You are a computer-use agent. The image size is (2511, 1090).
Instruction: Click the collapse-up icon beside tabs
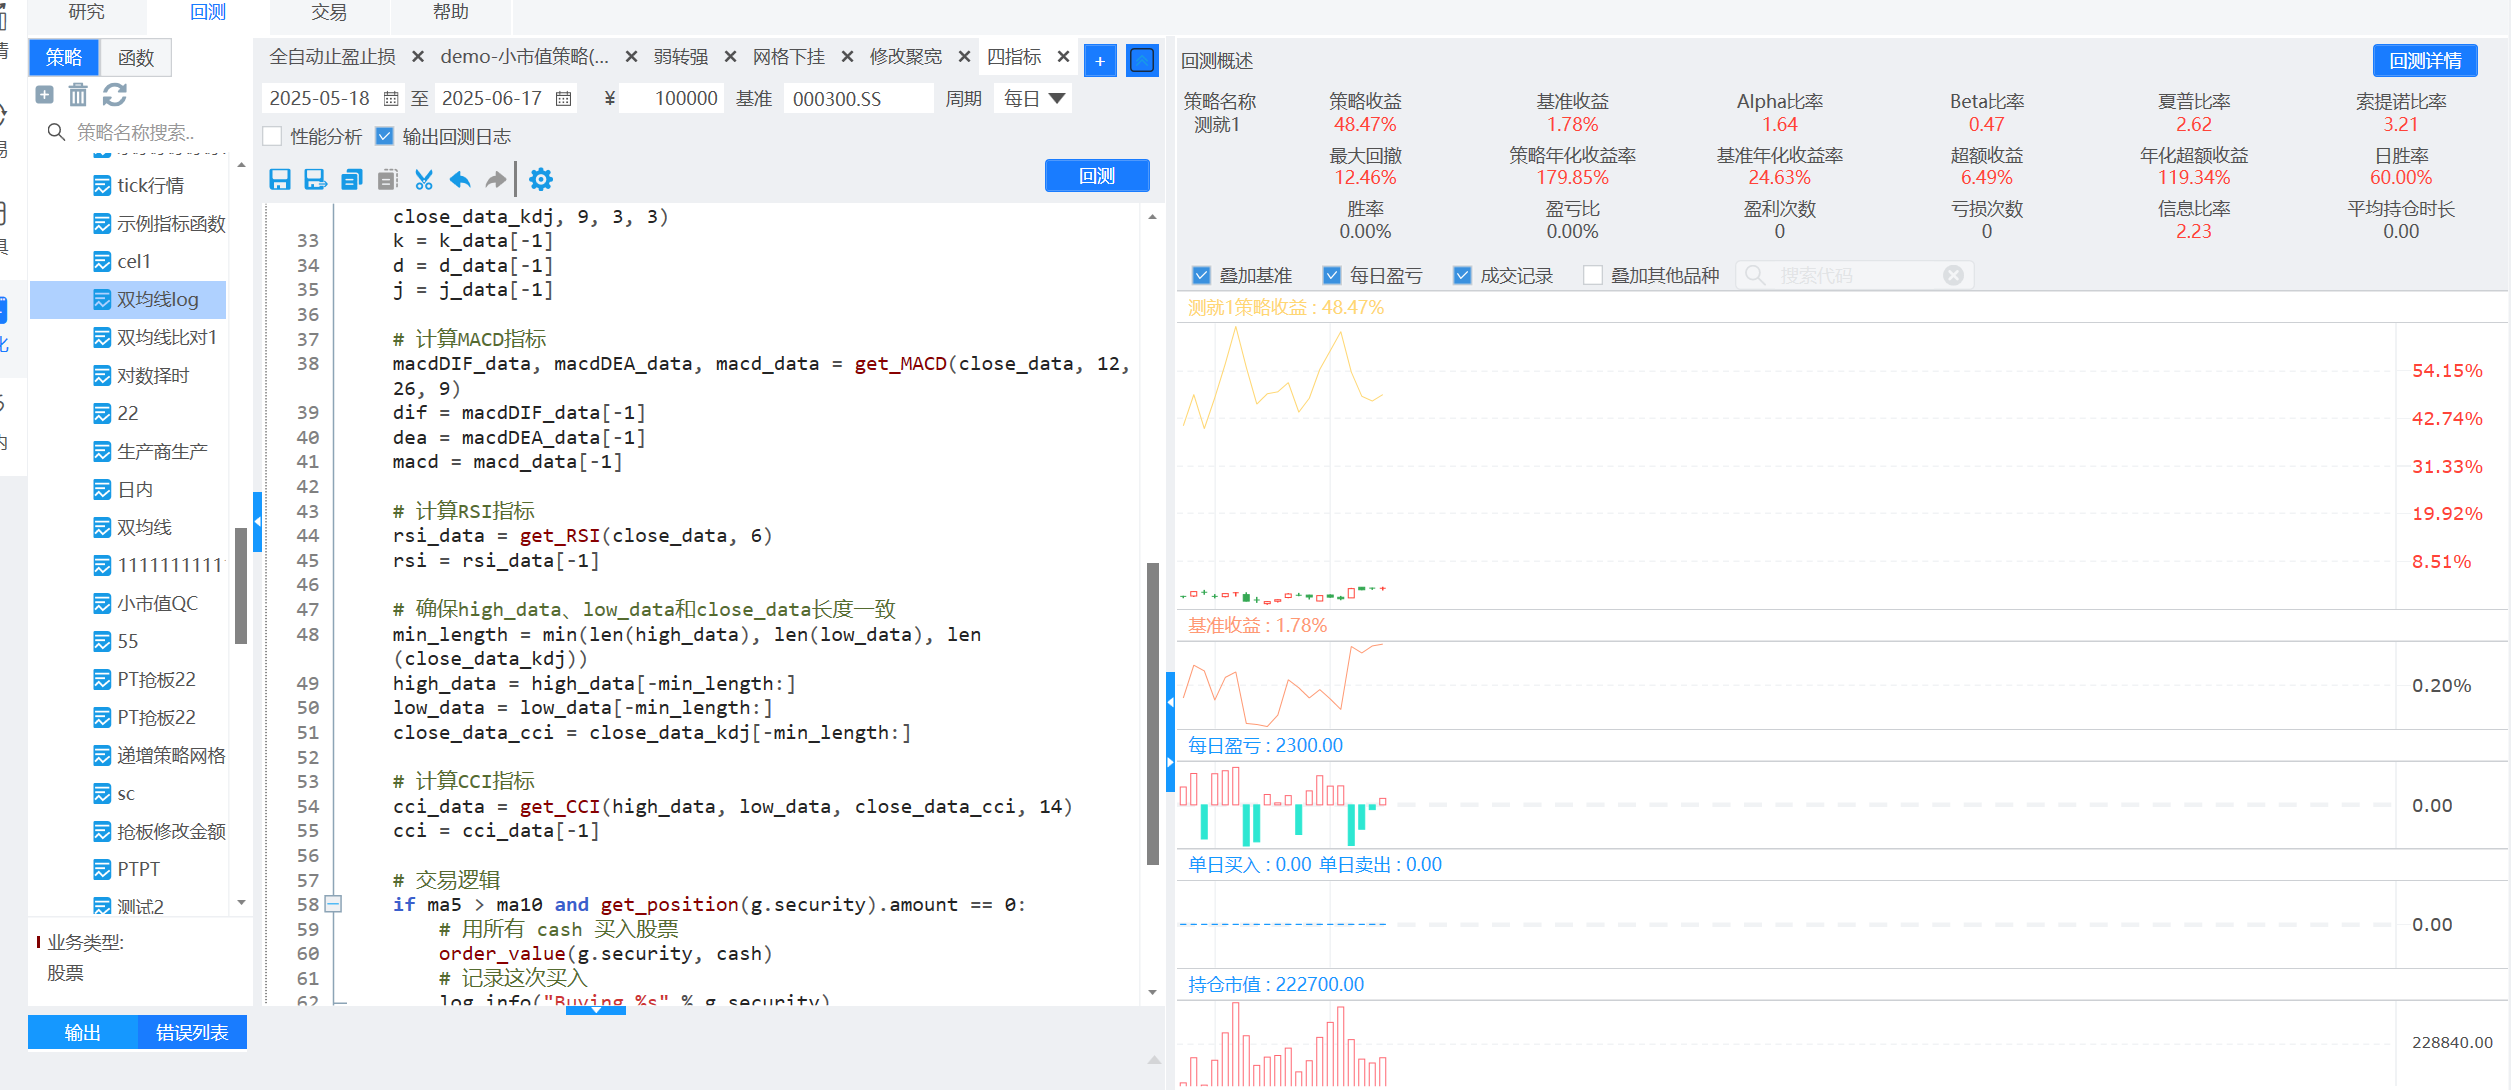[1142, 61]
